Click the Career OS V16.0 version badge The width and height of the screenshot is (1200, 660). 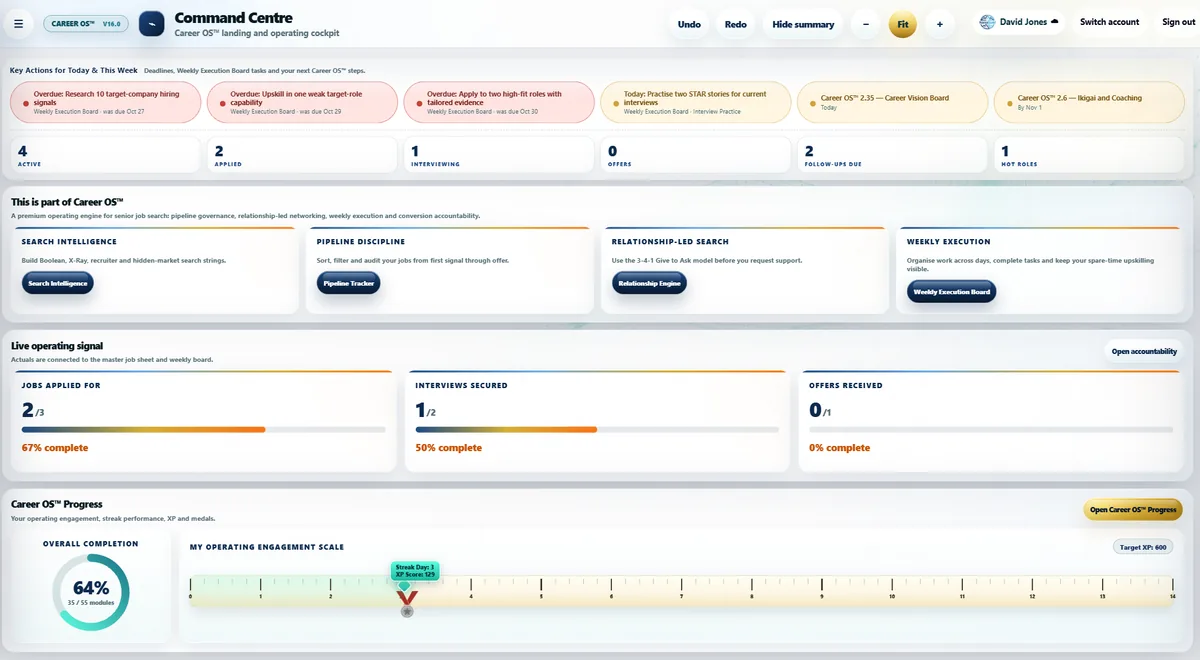coord(85,23)
